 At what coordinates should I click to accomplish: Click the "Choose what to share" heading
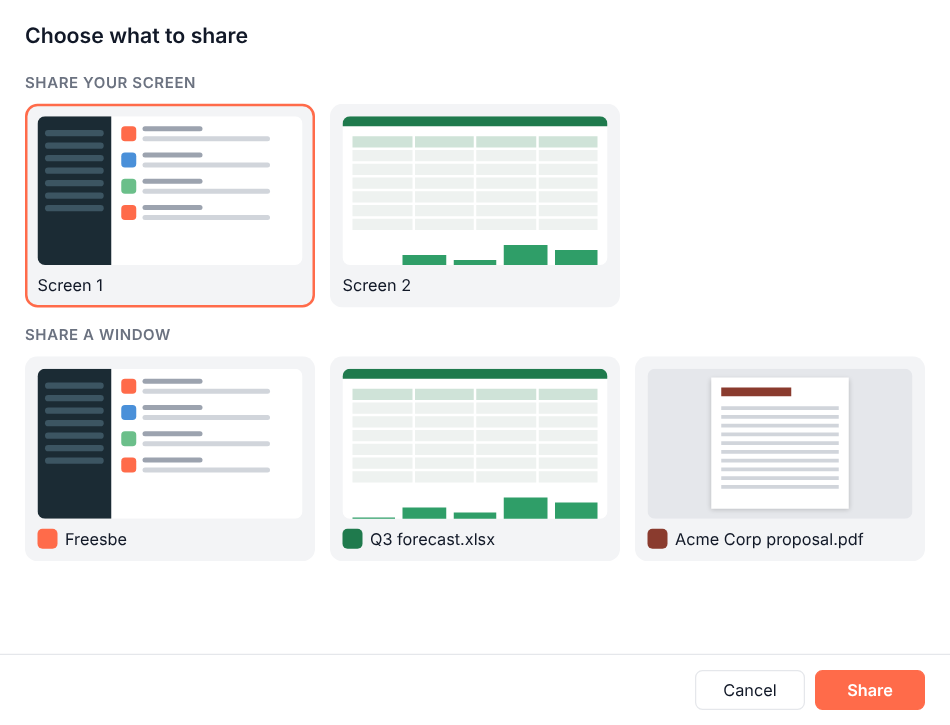(x=136, y=36)
